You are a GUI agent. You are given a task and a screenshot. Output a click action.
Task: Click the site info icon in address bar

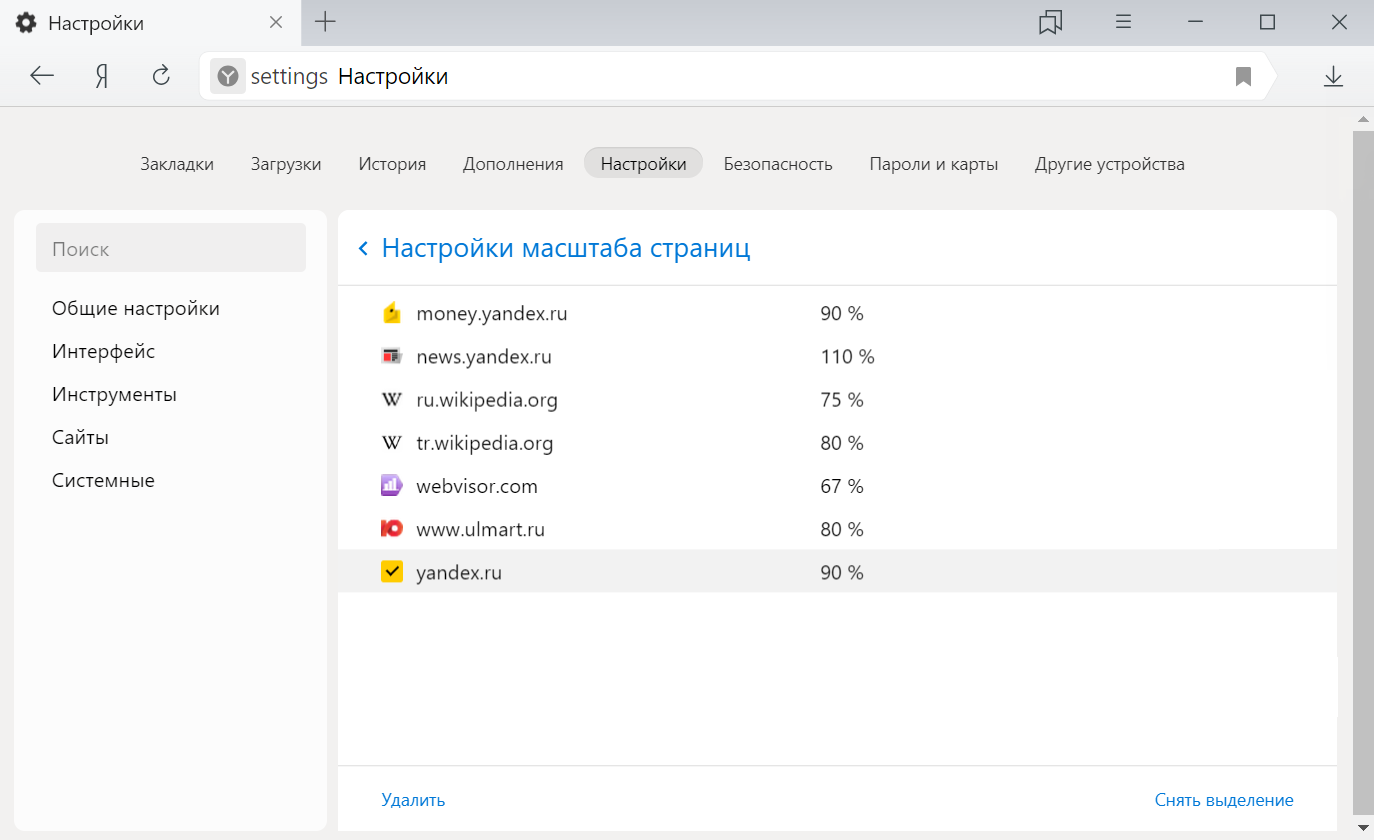[228, 76]
